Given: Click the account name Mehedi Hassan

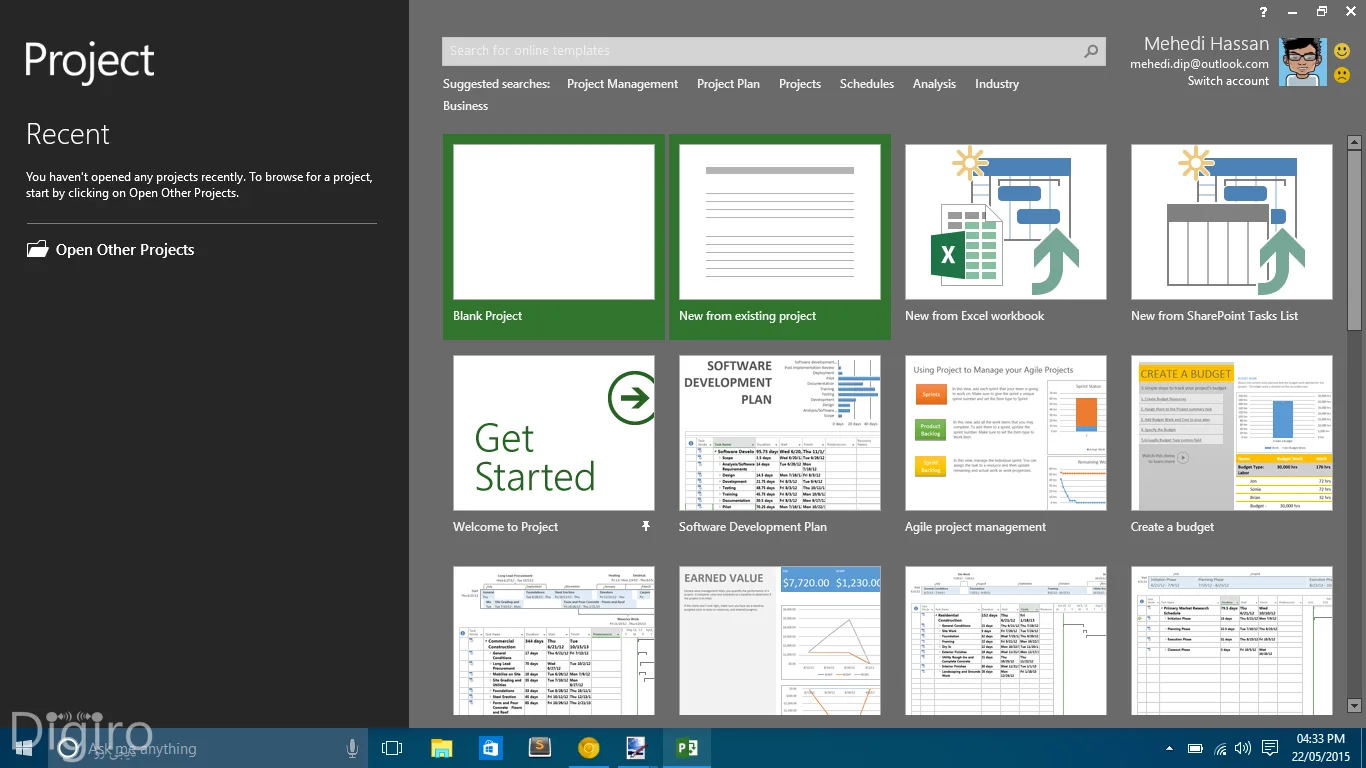Looking at the screenshot, I should [1206, 44].
